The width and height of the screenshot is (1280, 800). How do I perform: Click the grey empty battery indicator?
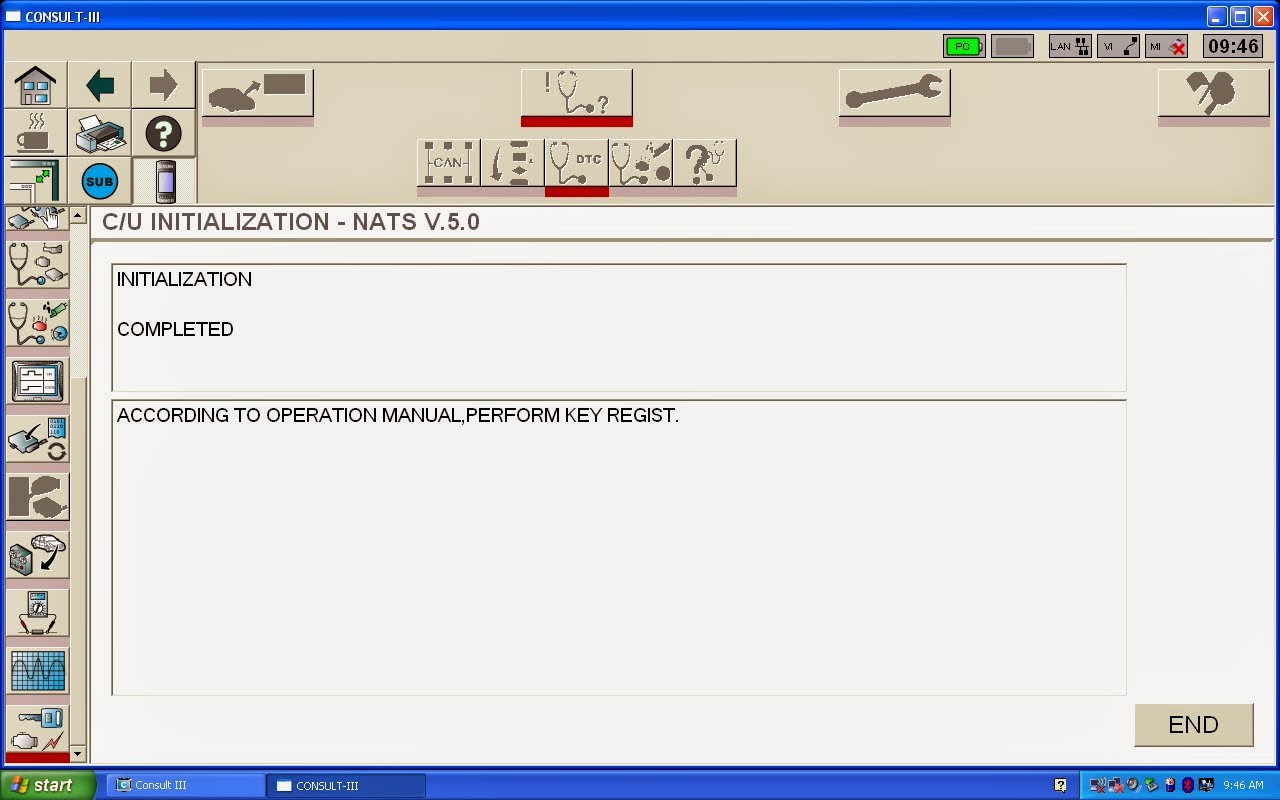coord(1013,46)
